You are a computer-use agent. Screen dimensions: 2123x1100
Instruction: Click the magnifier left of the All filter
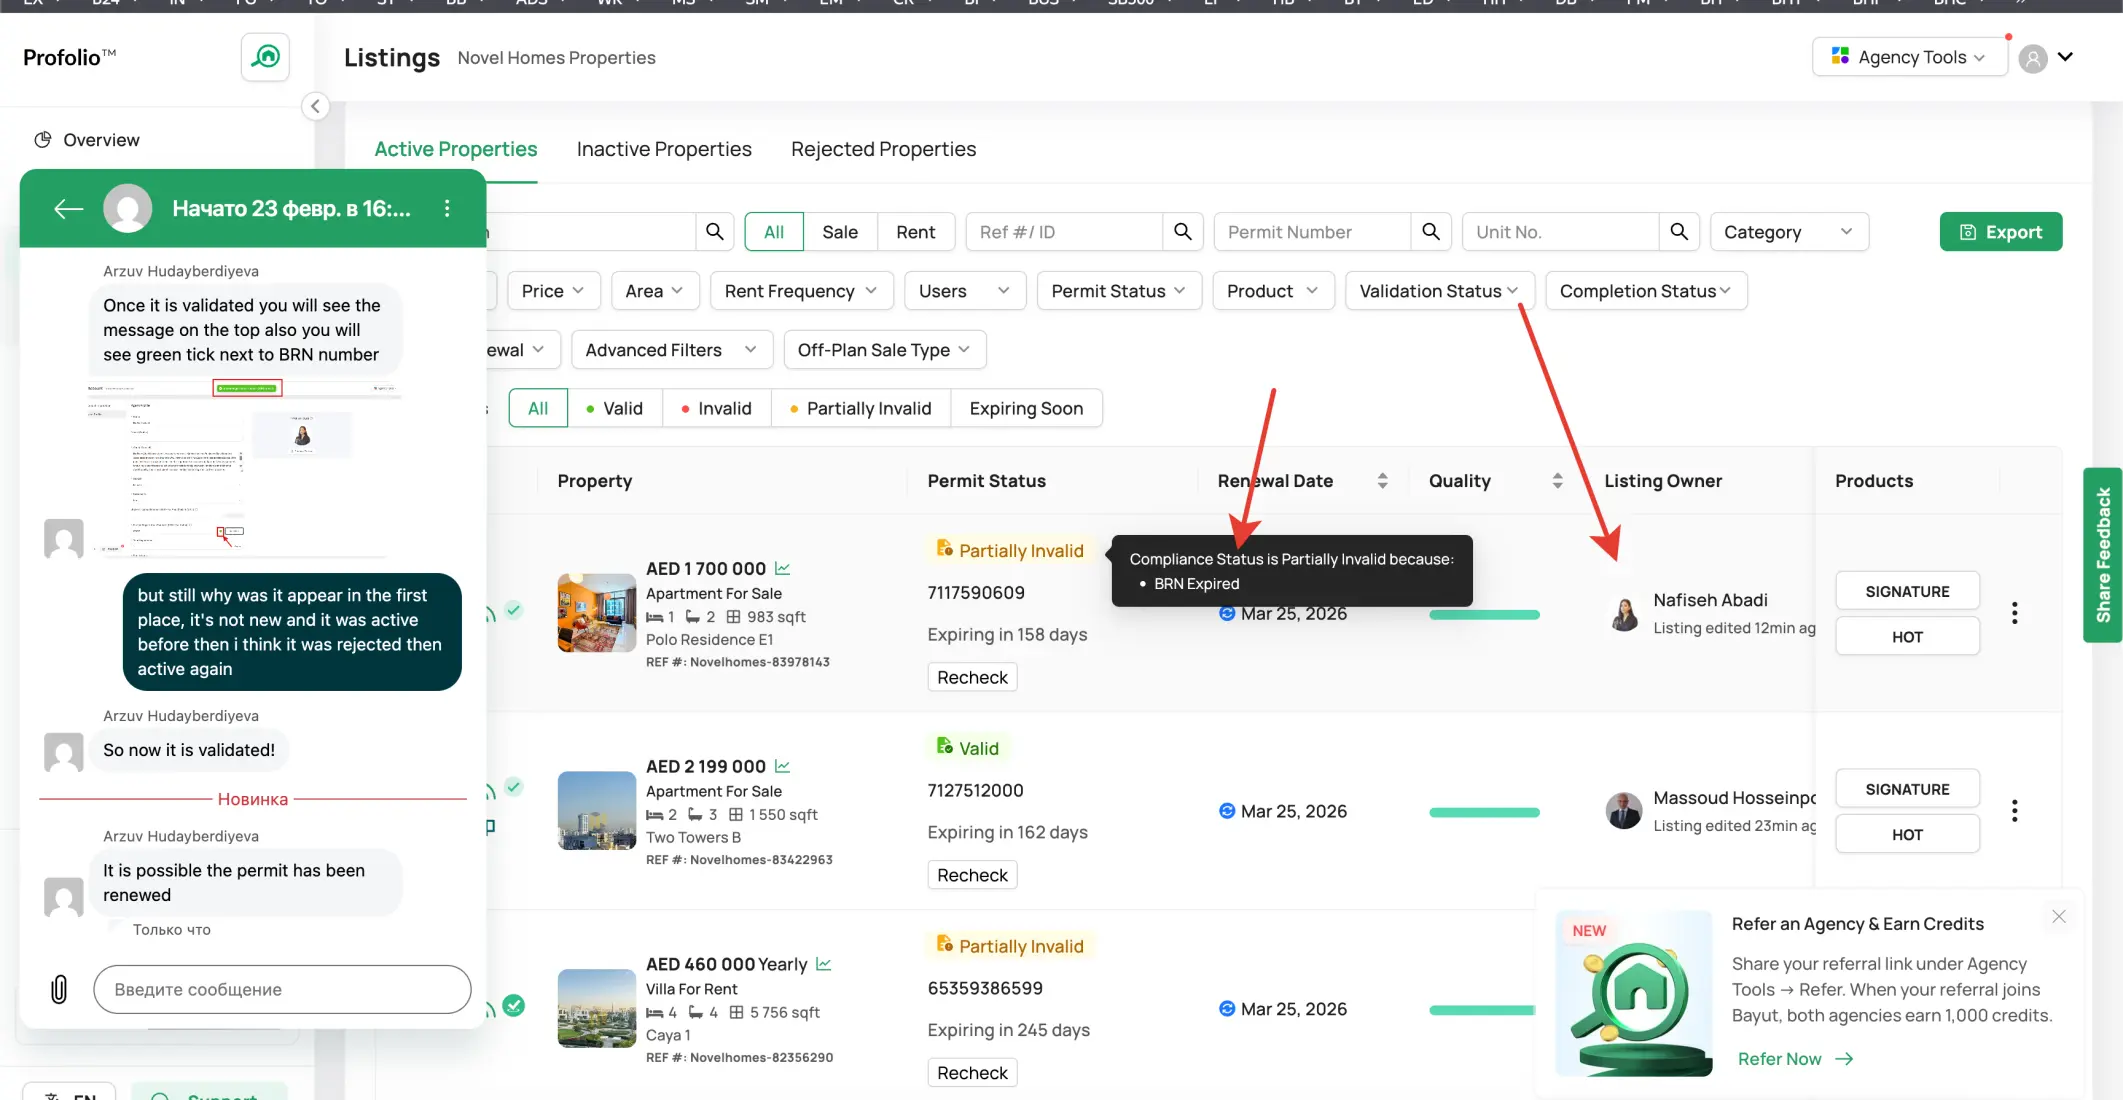pos(714,232)
